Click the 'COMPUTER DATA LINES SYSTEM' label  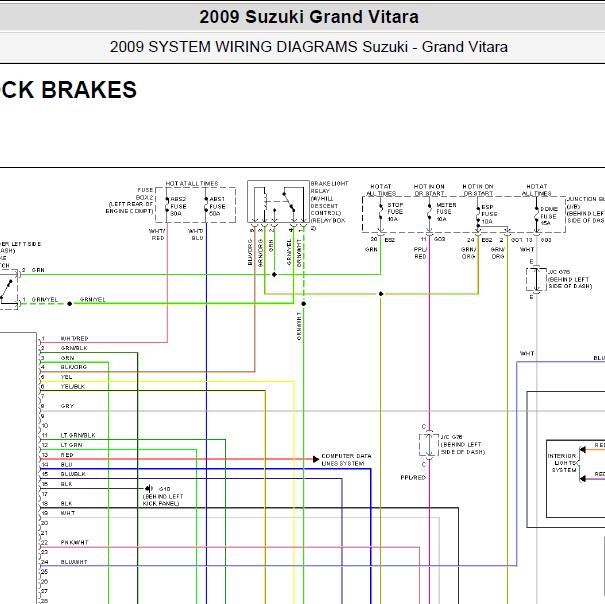click(x=346, y=460)
